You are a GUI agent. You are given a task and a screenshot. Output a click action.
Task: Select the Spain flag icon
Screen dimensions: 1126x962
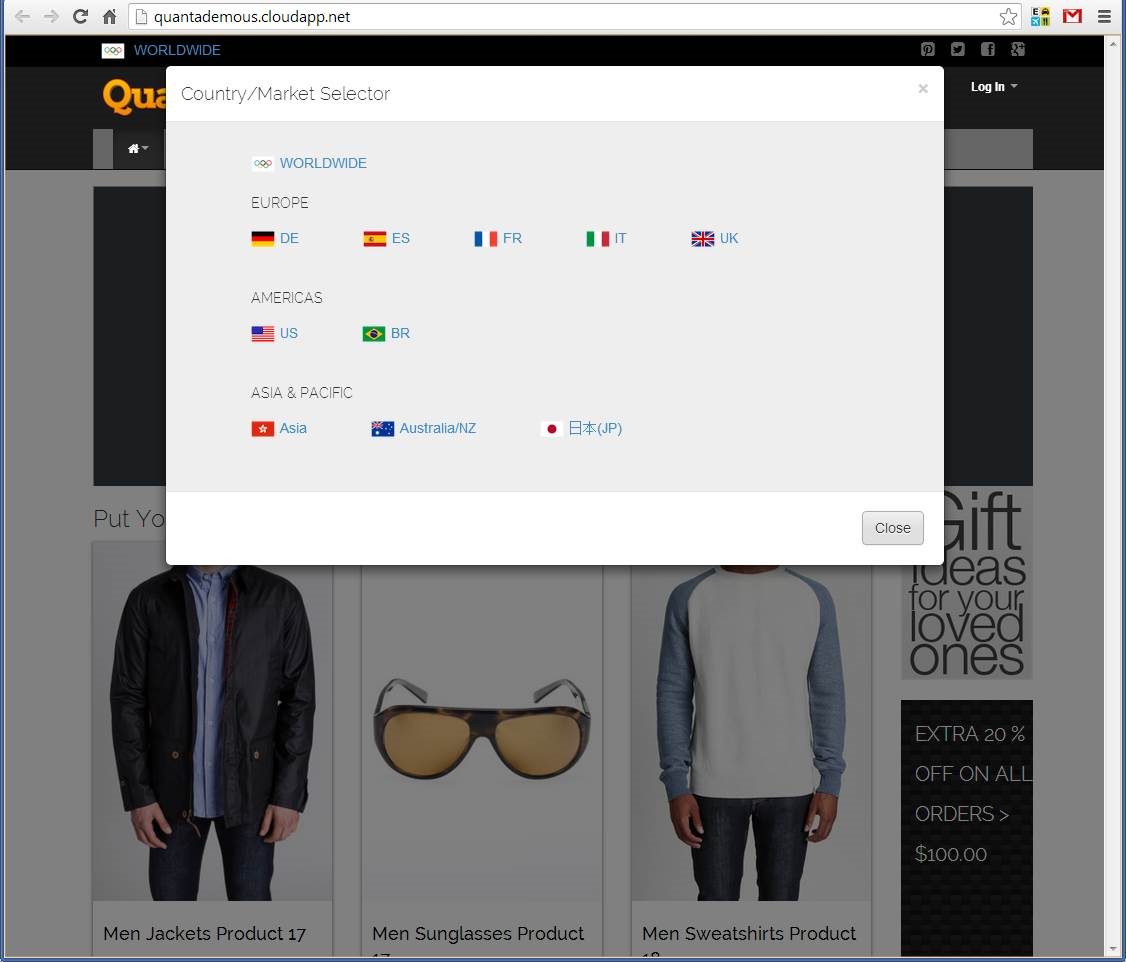(375, 239)
